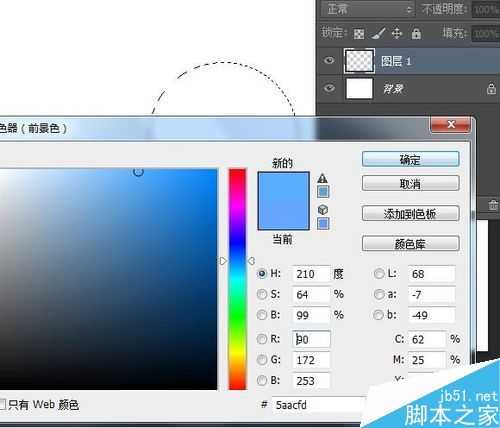
Task: Select the Background layer thumbnail
Action: [x=359, y=89]
